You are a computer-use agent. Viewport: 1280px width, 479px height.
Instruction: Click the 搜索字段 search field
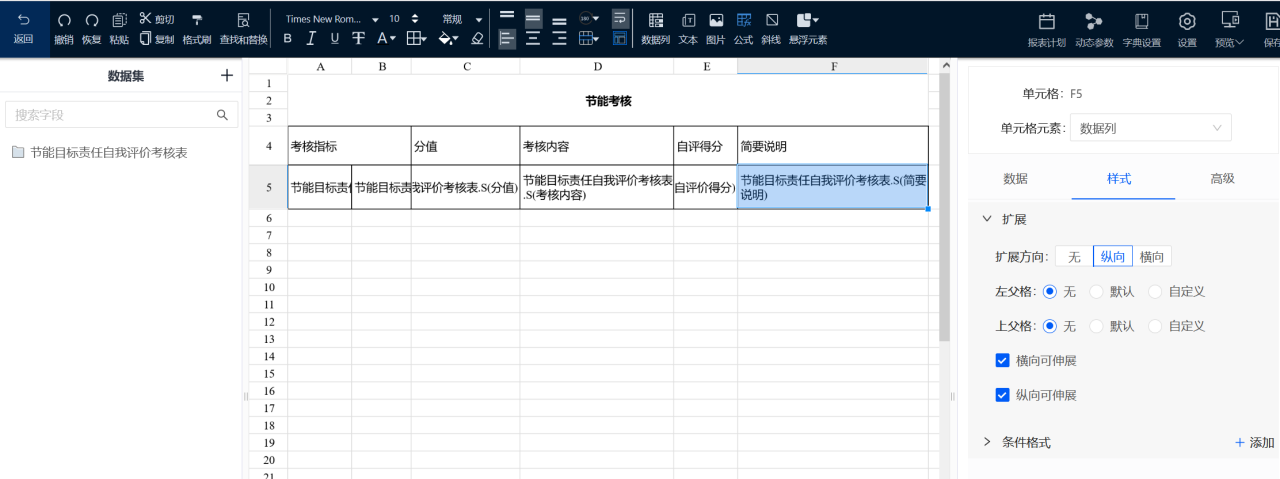[x=110, y=115]
